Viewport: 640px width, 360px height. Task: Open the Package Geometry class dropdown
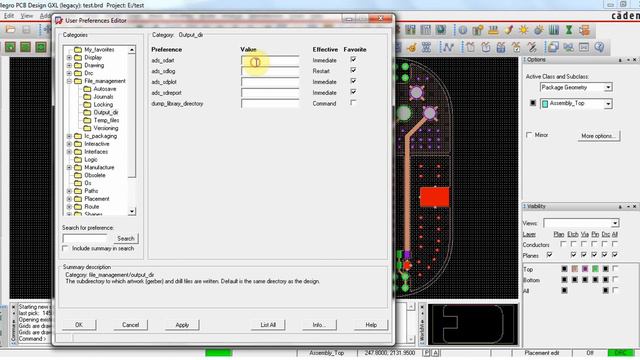click(608, 87)
